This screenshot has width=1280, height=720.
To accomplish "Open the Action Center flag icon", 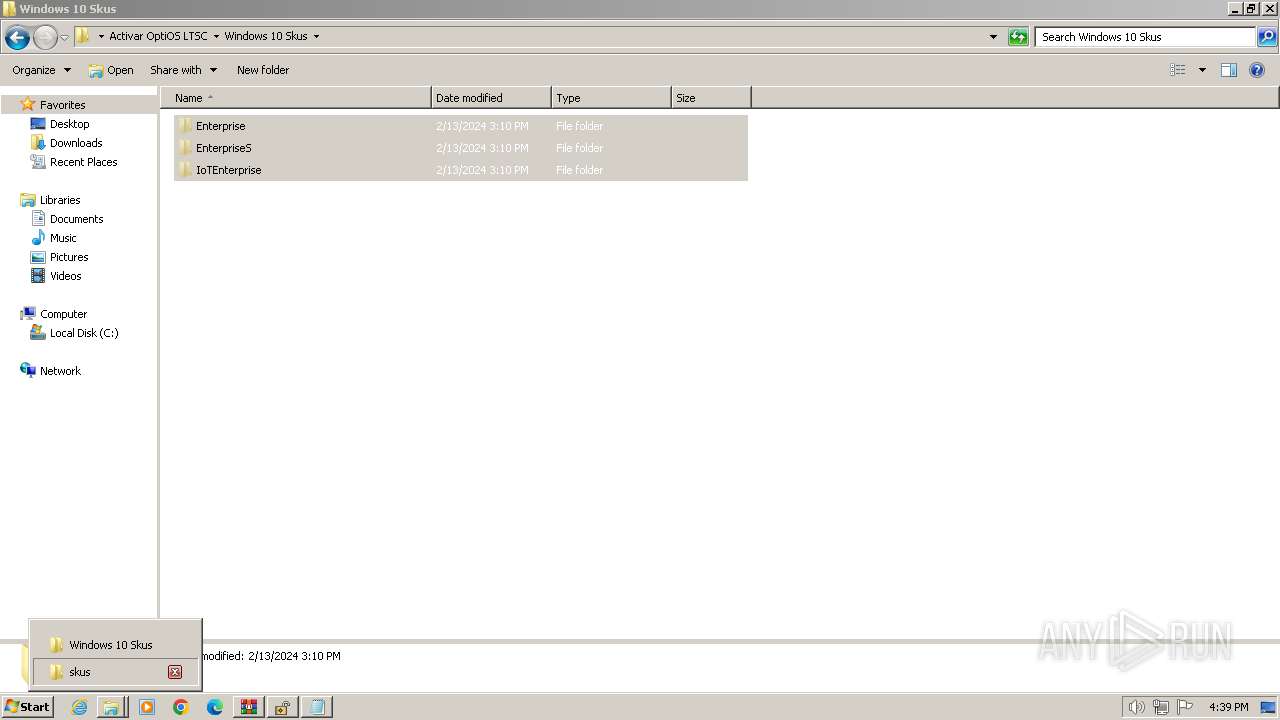I will [1185, 707].
